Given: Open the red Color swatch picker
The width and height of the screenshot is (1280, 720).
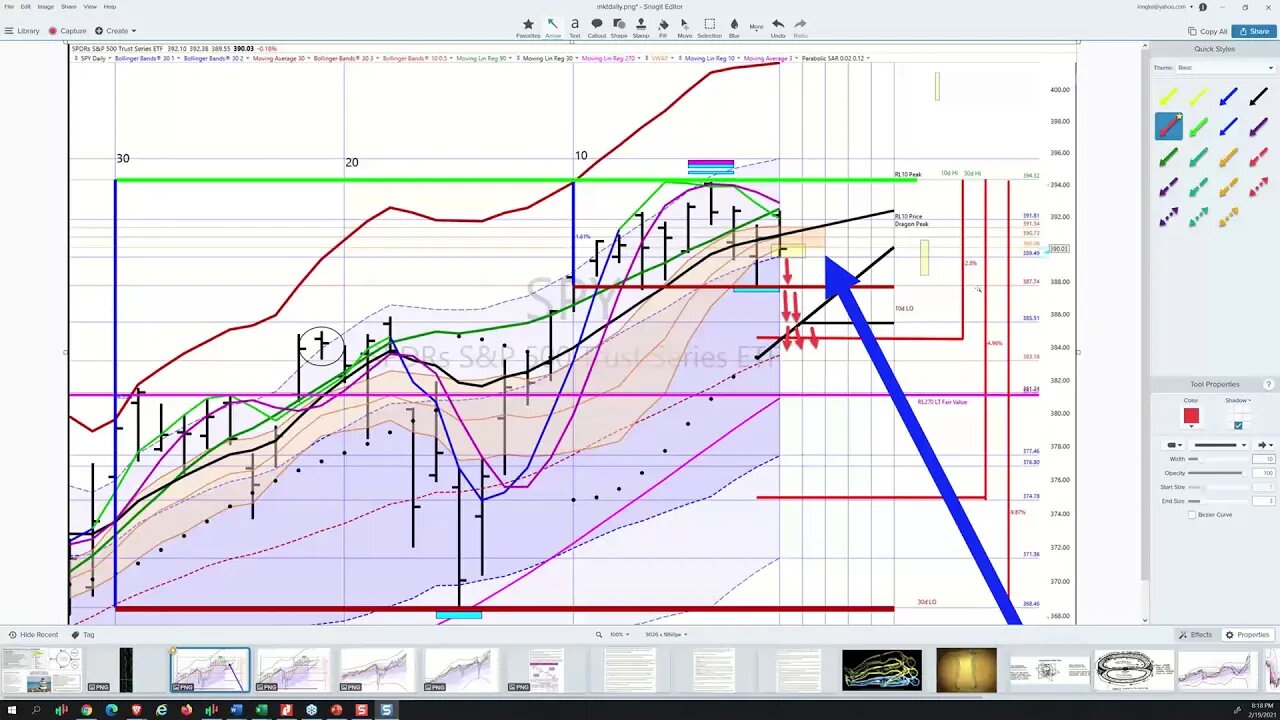Looking at the screenshot, I should pyautogui.click(x=1191, y=416).
